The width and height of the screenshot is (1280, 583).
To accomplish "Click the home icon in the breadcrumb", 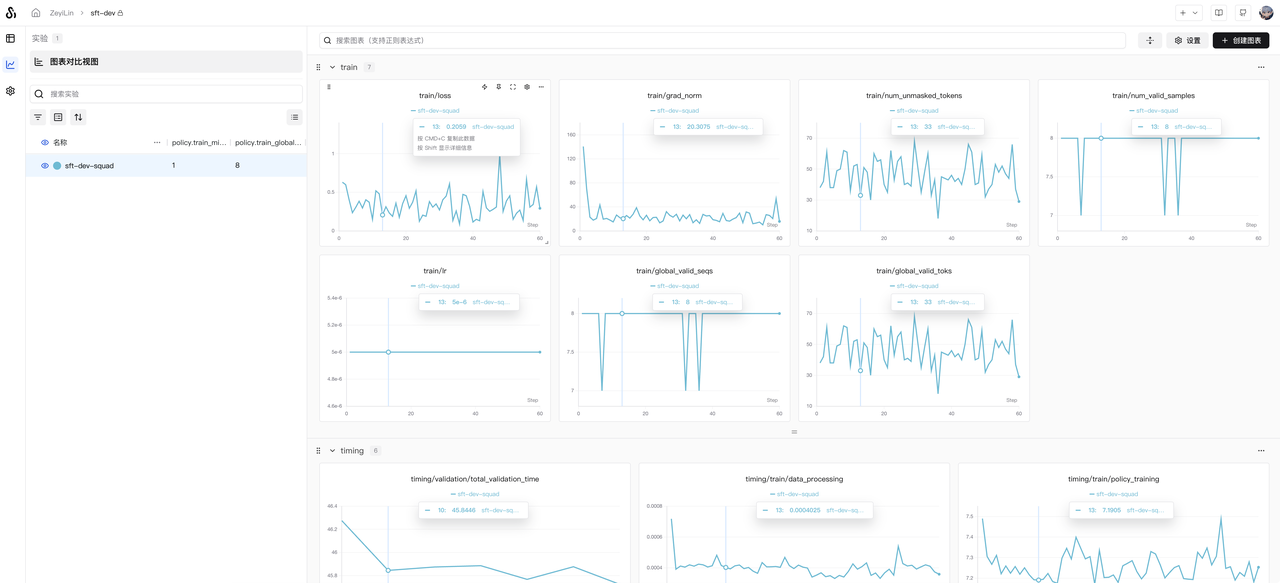I will pos(37,13).
